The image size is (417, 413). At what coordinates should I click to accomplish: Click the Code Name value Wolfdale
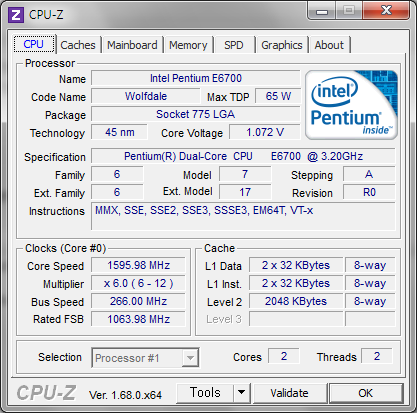tap(146, 96)
